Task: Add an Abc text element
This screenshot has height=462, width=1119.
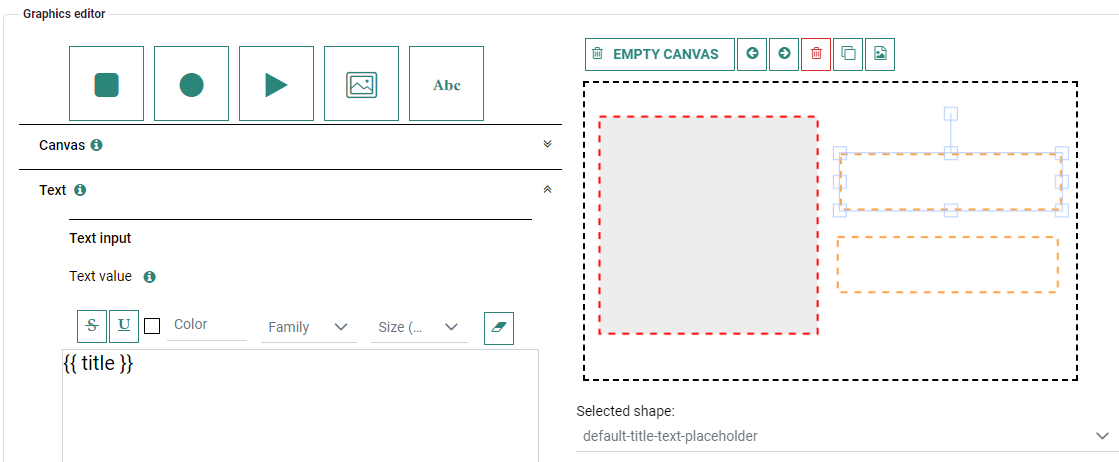Action: [446, 84]
